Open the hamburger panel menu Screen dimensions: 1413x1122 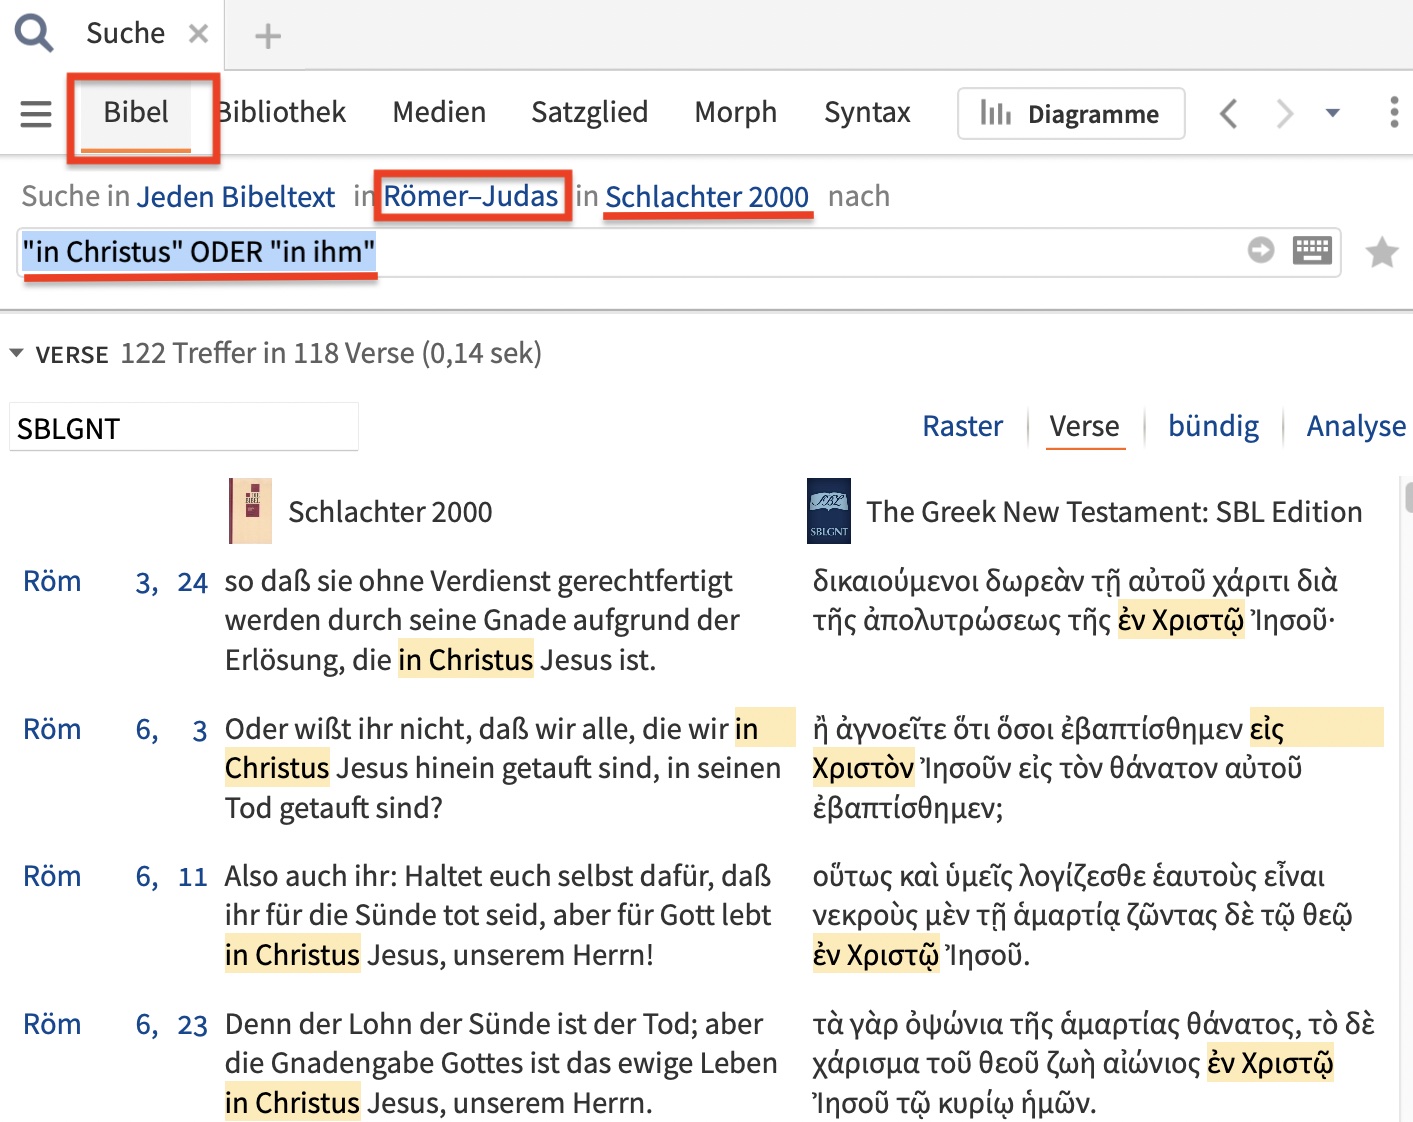[36, 113]
